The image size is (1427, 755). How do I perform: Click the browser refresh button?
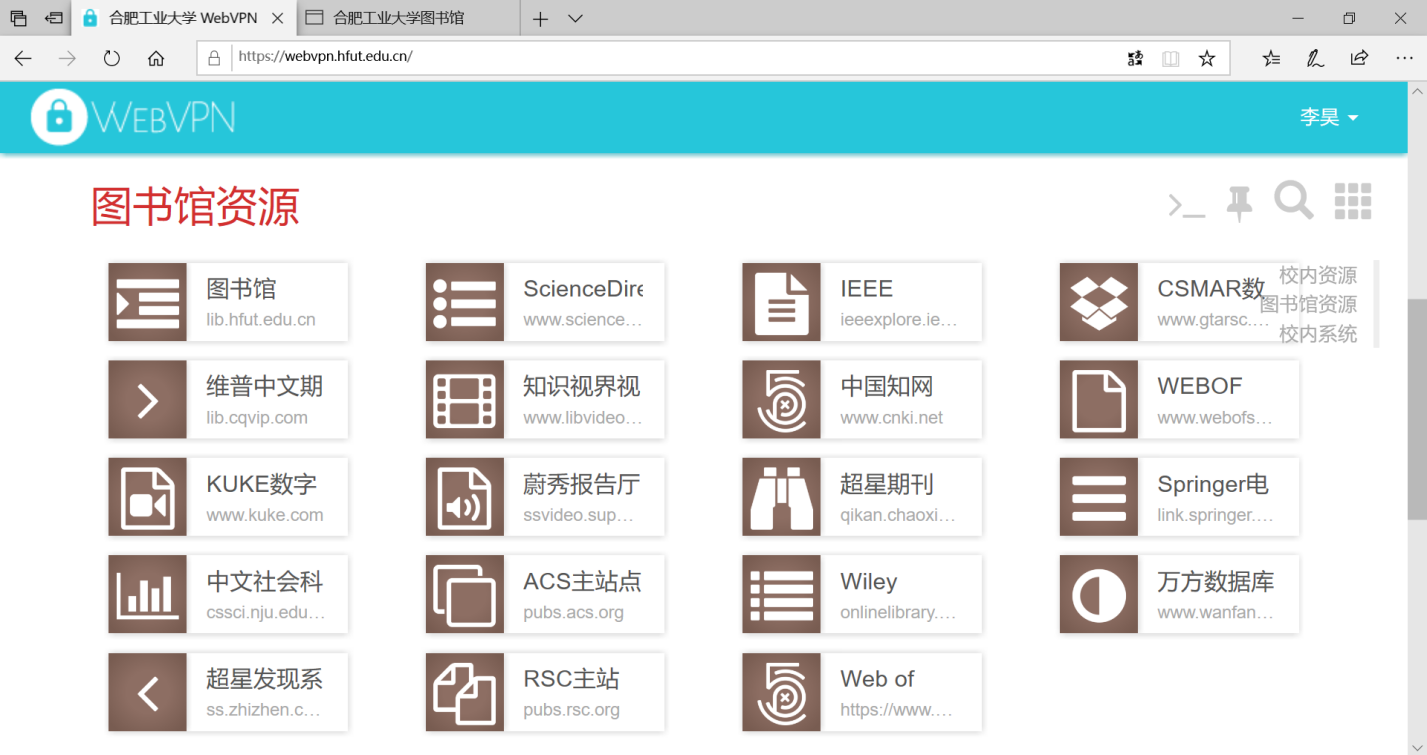tap(111, 58)
